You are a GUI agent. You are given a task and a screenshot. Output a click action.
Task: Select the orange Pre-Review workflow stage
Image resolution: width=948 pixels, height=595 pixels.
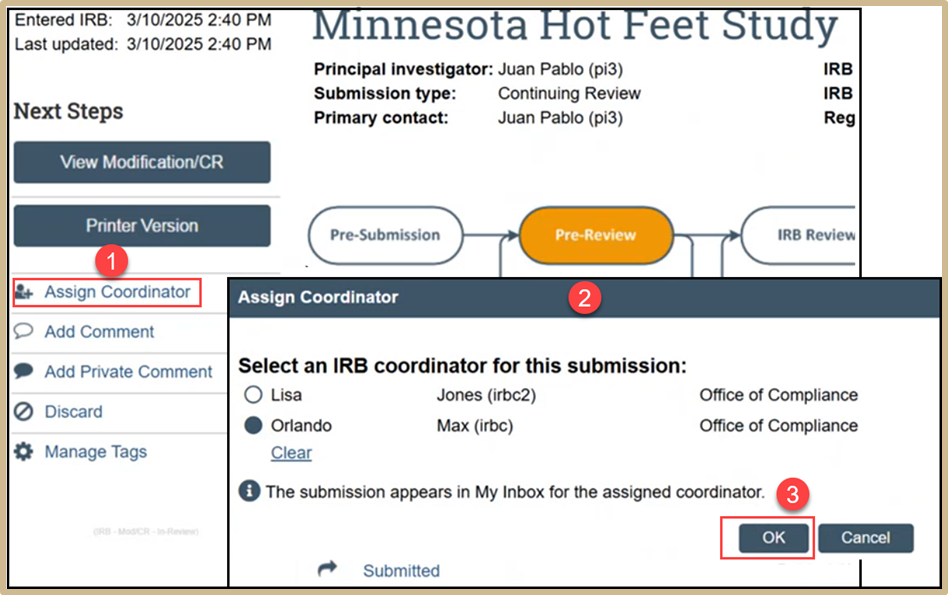click(596, 235)
